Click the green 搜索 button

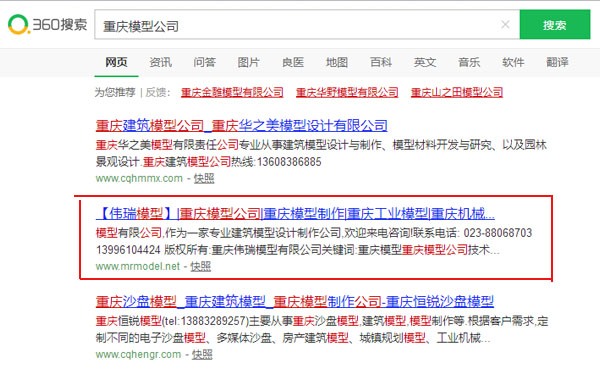tap(554, 25)
